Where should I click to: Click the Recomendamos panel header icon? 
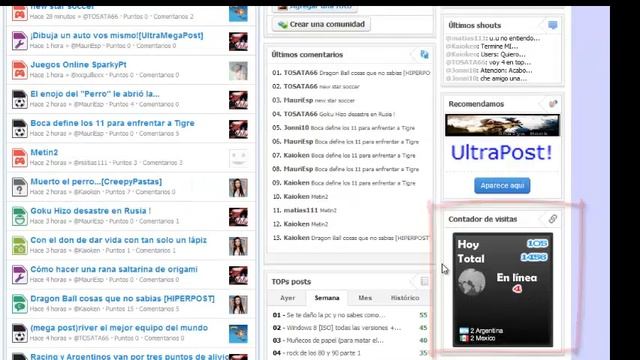tap(553, 104)
